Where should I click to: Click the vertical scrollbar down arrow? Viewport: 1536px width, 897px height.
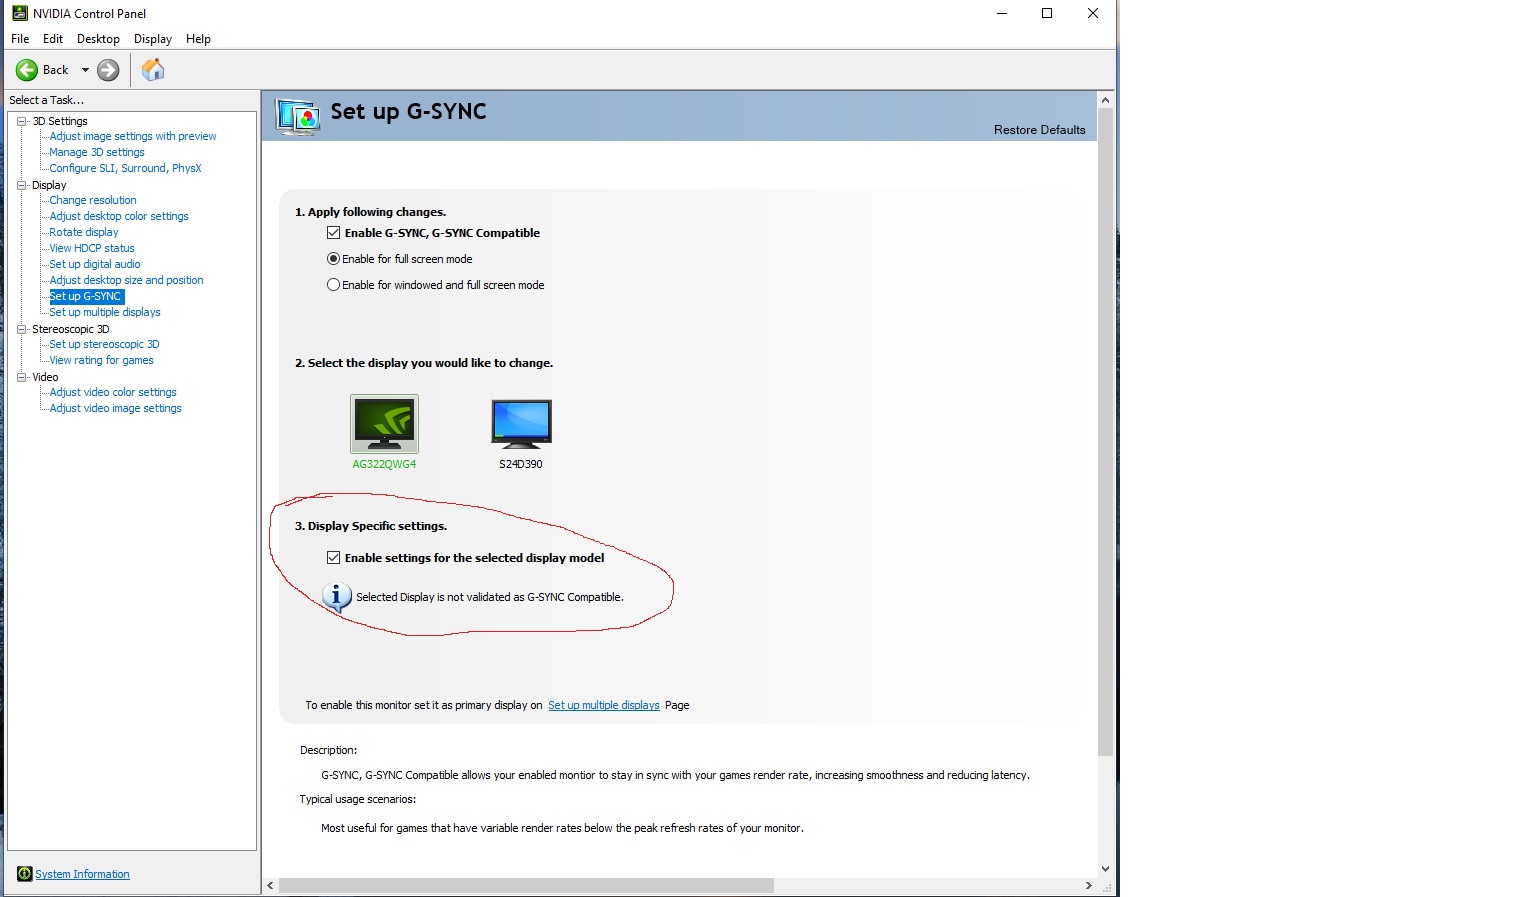pyautogui.click(x=1105, y=869)
